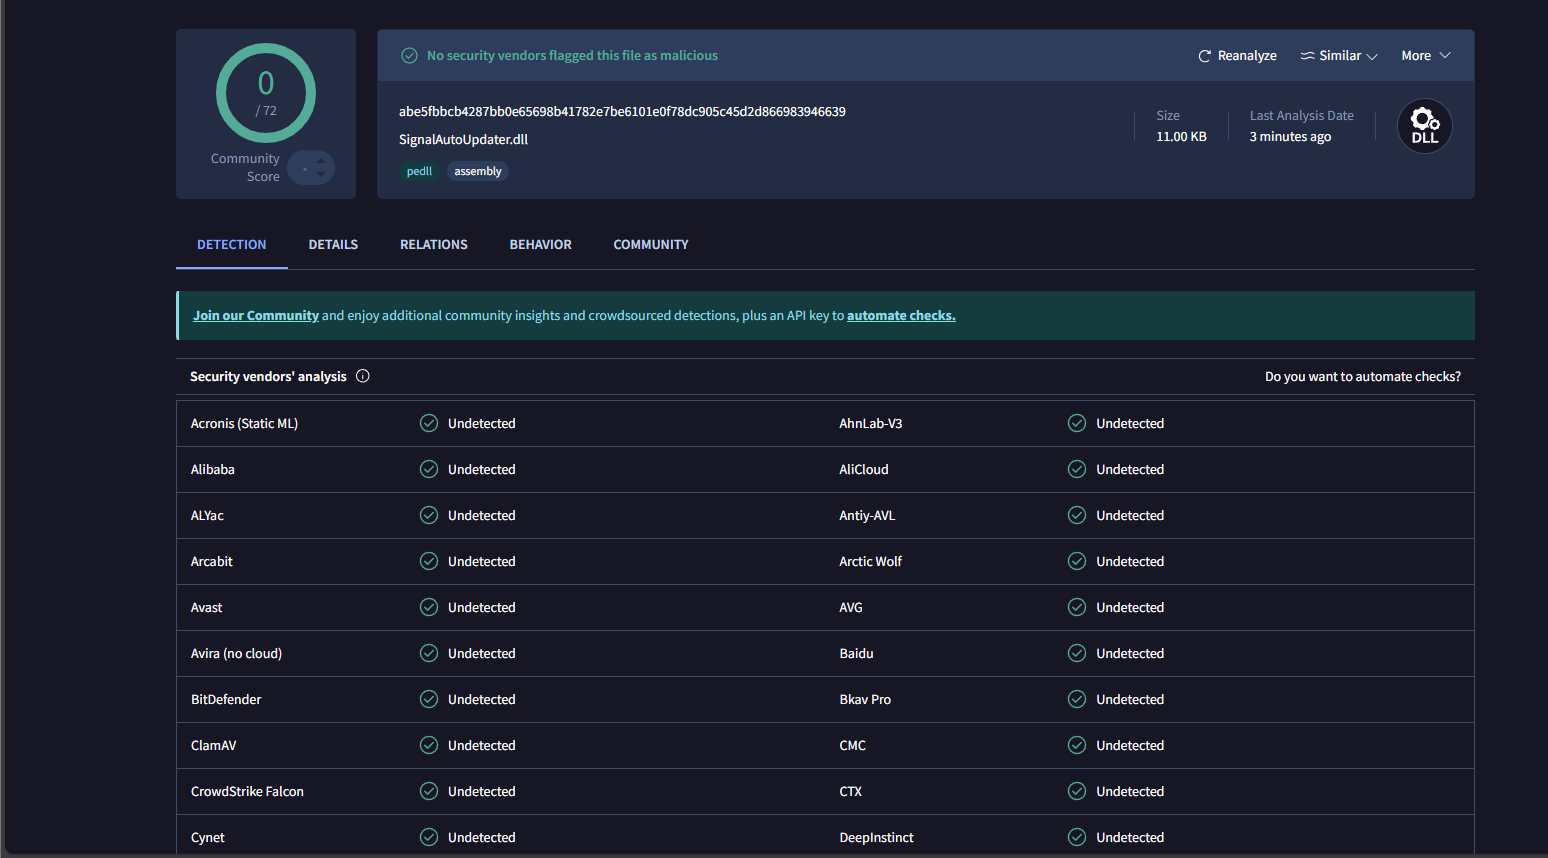Viewport: 1548px width, 858px height.
Task: Open the Details tab
Action: pos(333,244)
